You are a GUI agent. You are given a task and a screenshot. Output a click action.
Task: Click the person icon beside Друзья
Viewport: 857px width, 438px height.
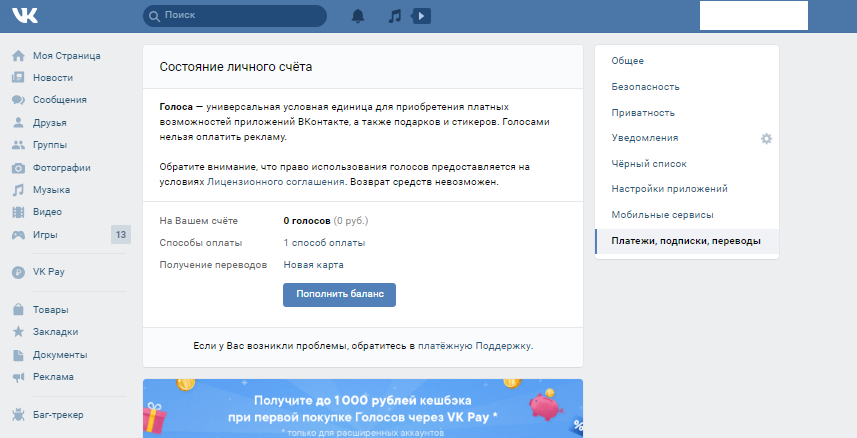18,122
